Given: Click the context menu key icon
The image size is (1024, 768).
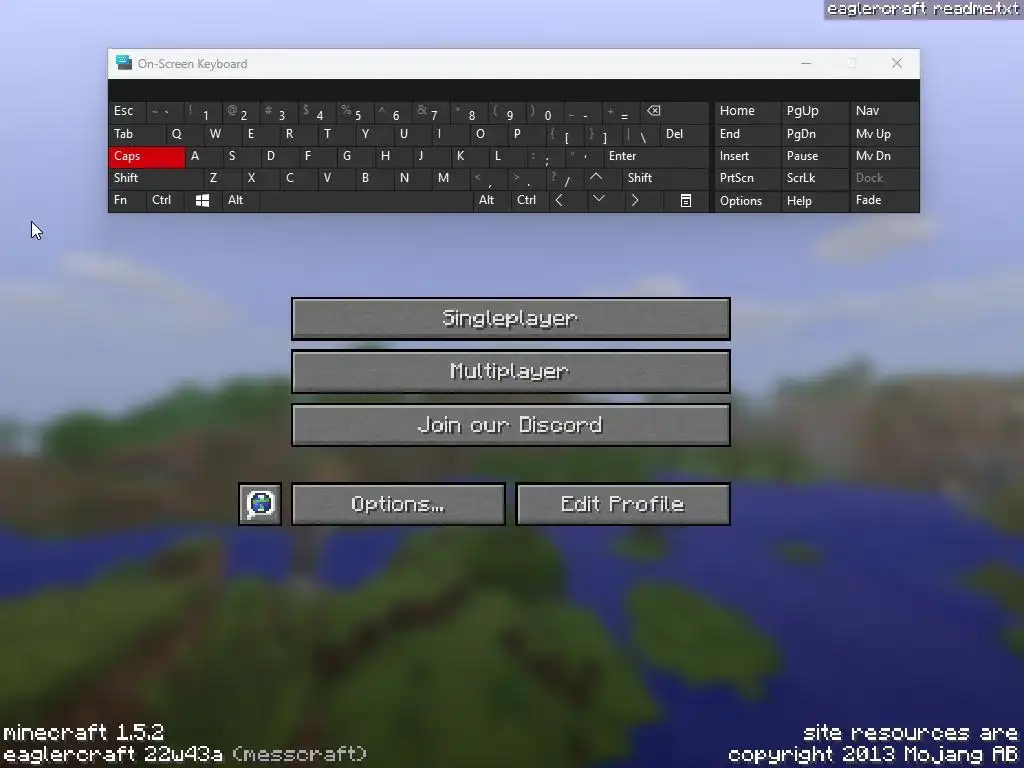Looking at the screenshot, I should click(x=686, y=200).
